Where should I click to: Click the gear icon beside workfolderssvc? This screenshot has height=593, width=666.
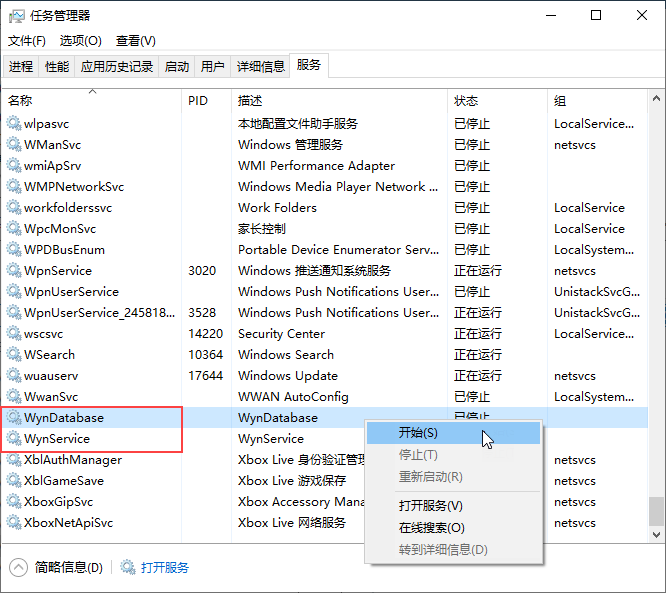[x=14, y=207]
